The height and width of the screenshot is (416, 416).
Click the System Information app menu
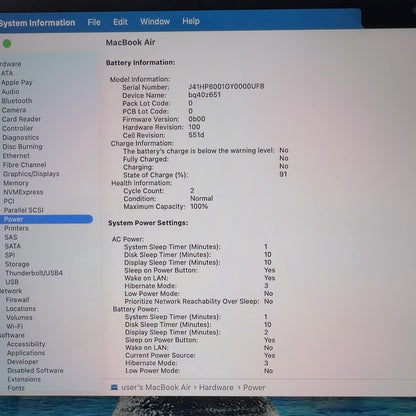pos(37,23)
